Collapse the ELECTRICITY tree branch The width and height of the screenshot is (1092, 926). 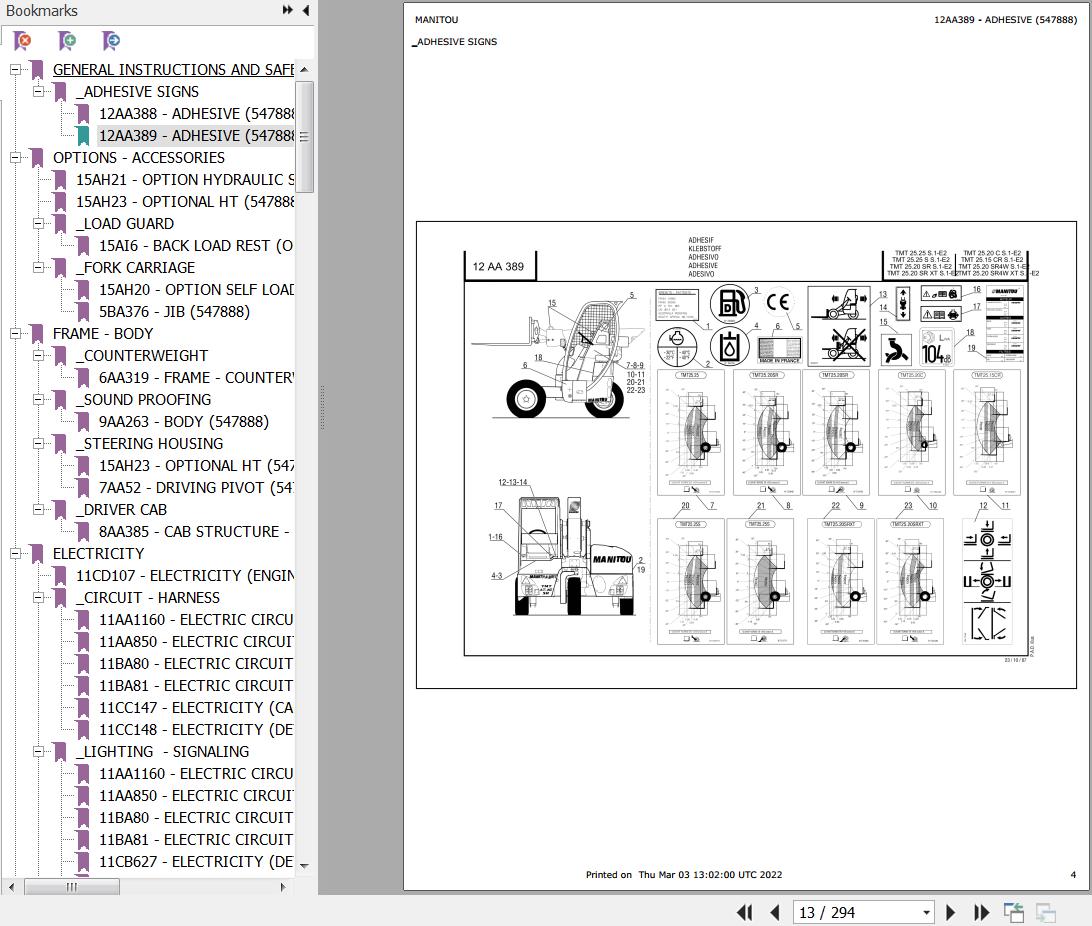point(16,553)
